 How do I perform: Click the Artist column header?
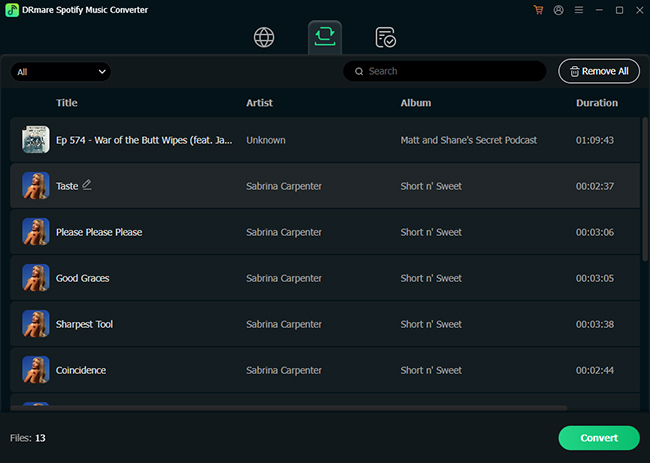tap(260, 103)
